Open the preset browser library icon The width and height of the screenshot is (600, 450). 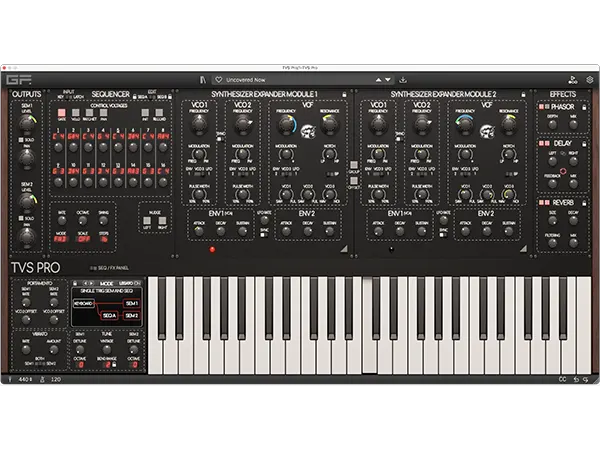(203, 80)
